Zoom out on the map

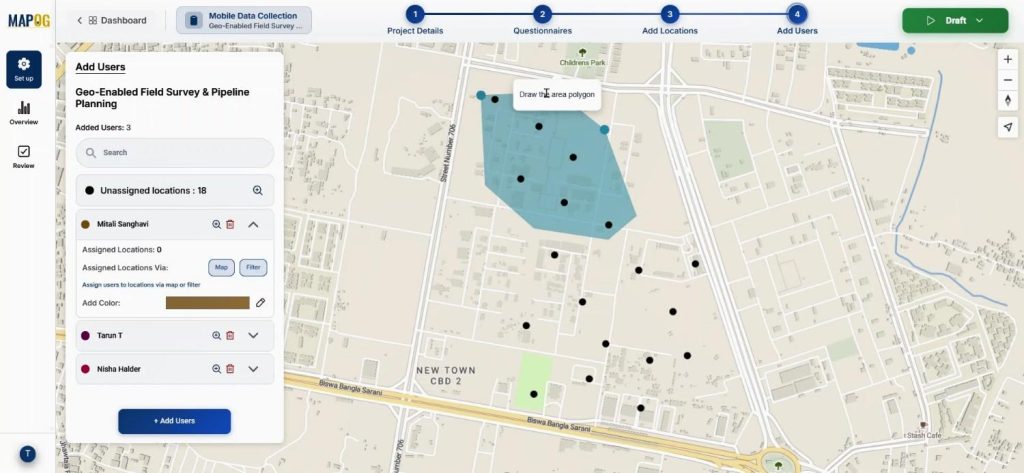point(1008,80)
